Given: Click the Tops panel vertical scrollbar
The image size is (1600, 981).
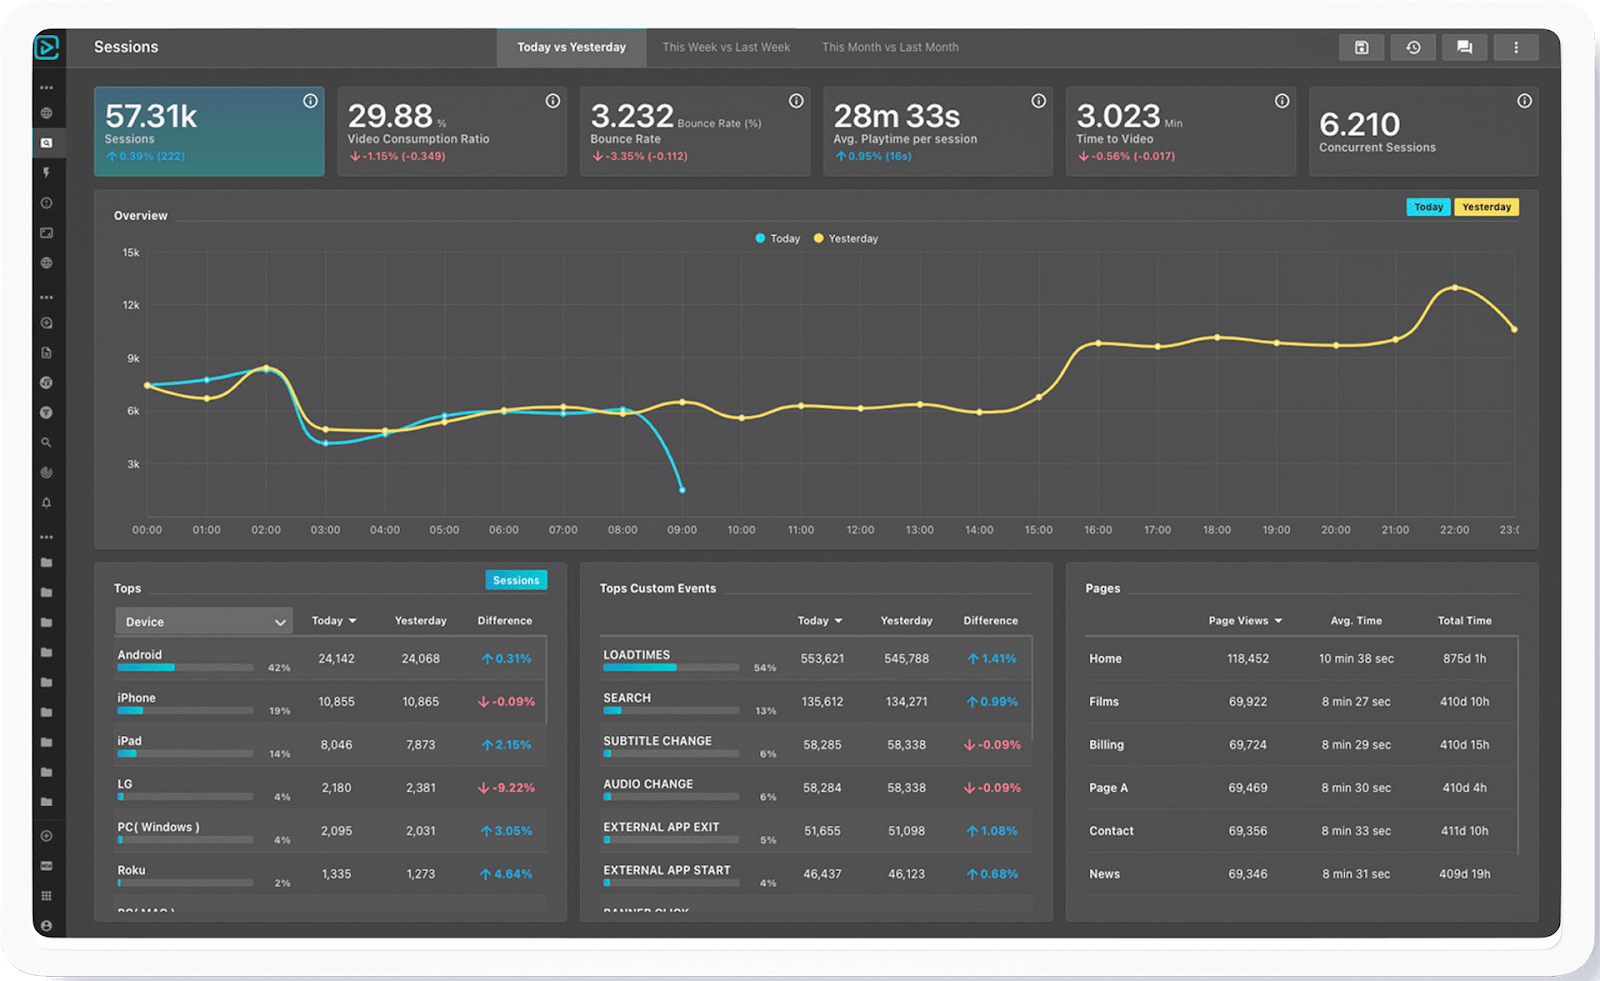Looking at the screenshot, I should coord(546,680).
